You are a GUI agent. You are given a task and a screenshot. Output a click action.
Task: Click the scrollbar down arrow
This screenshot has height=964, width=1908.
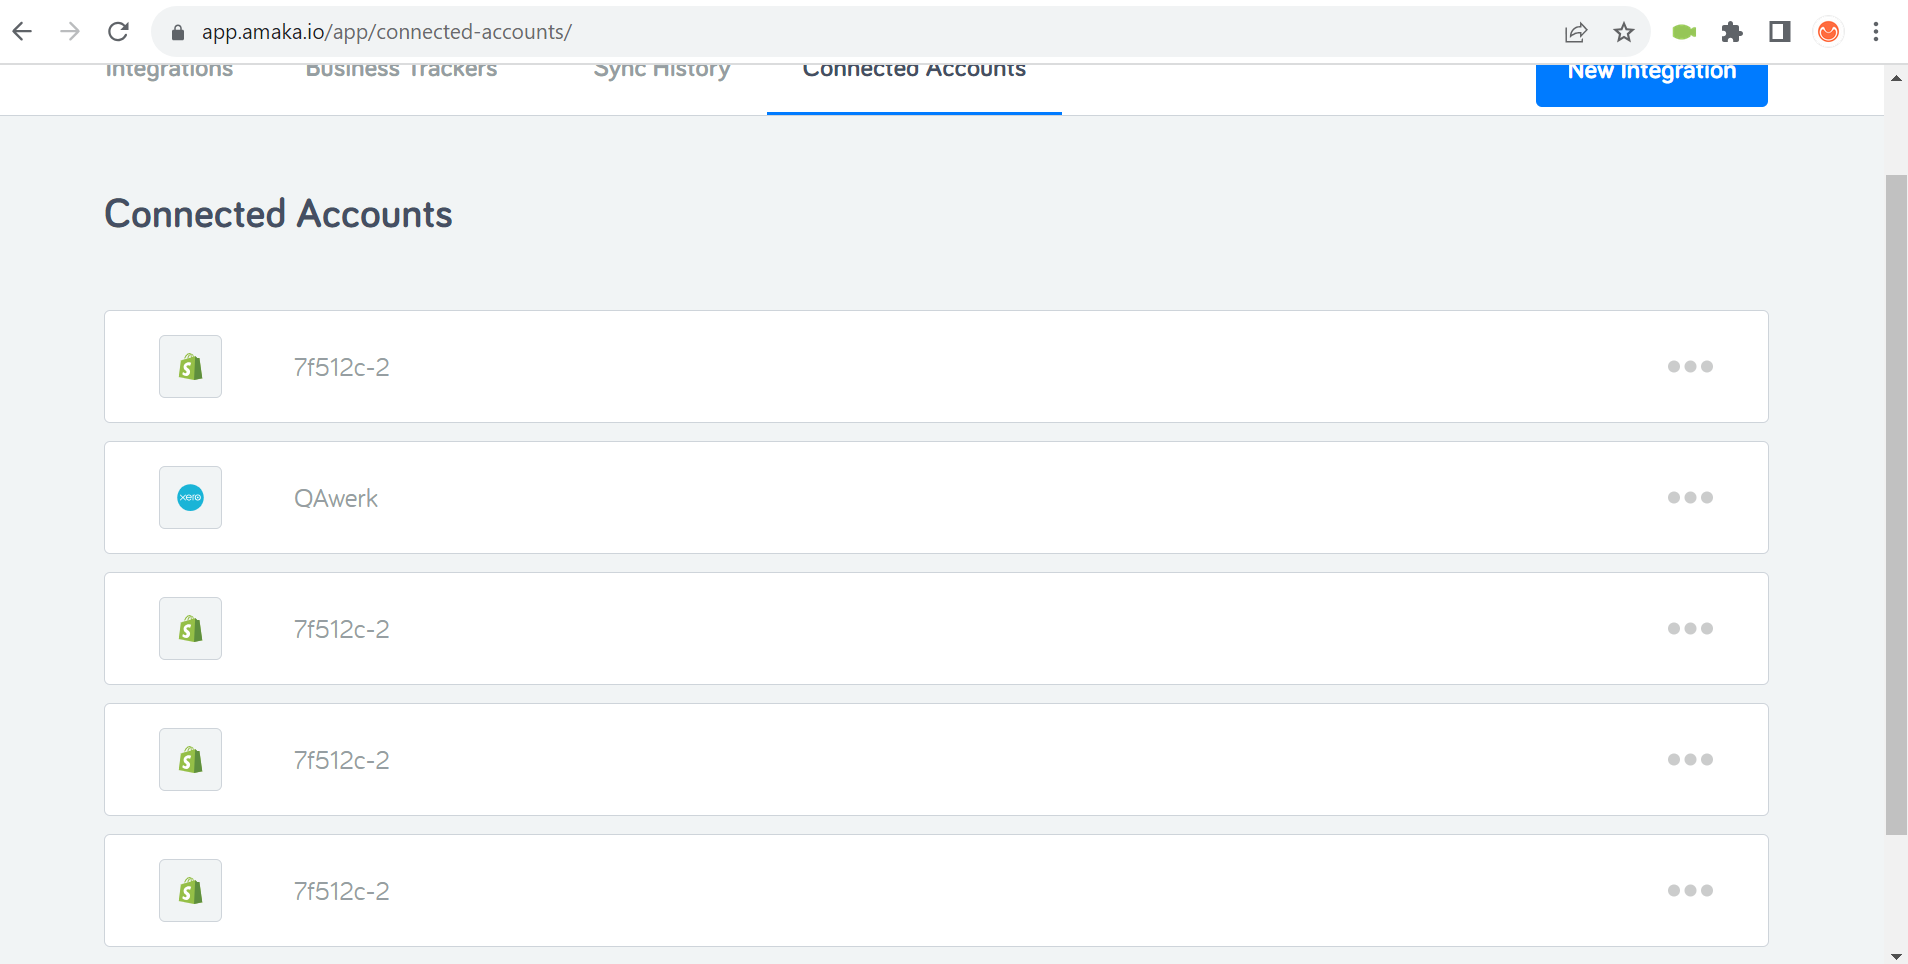click(1896, 956)
